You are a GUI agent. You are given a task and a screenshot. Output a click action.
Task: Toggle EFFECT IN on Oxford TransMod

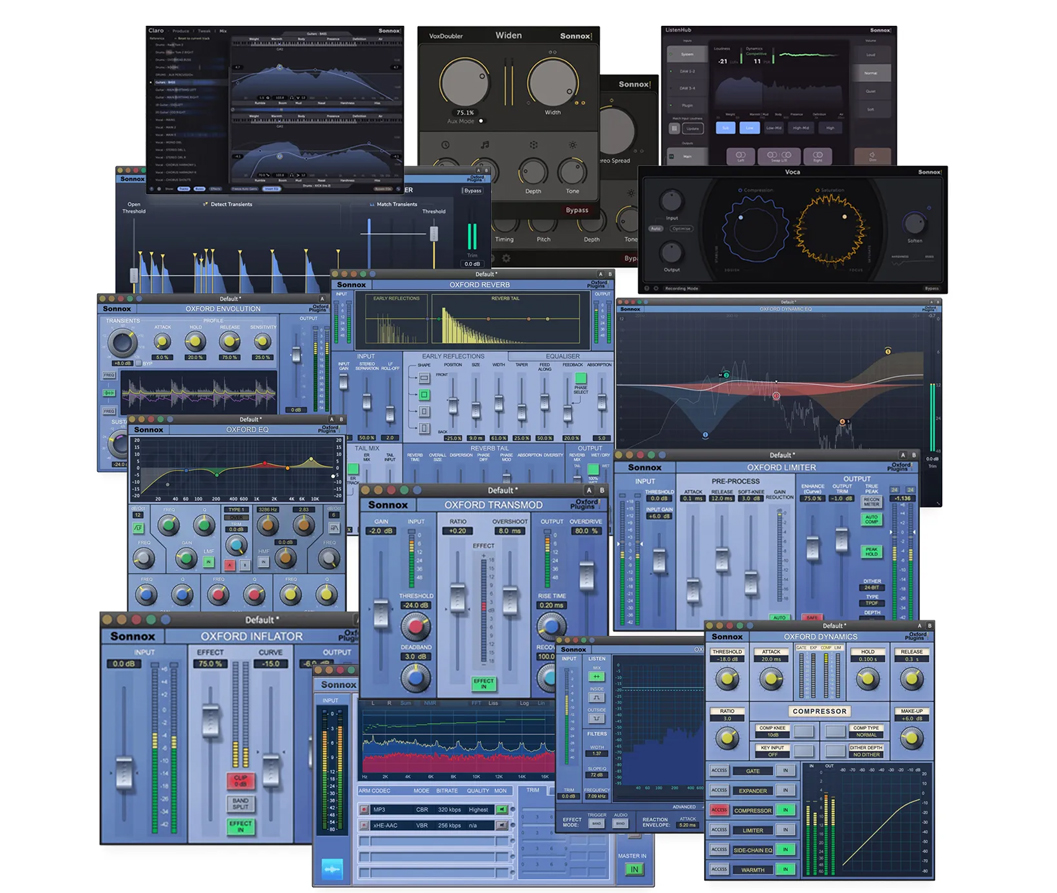pos(483,684)
